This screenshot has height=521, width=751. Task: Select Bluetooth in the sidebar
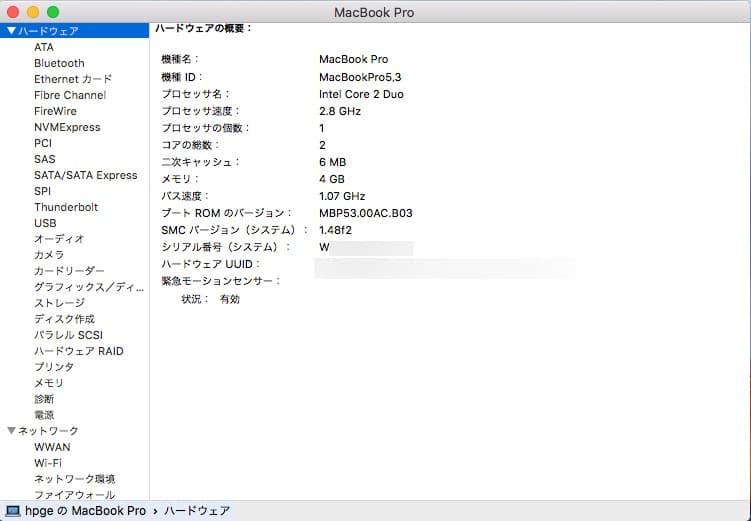pos(59,63)
